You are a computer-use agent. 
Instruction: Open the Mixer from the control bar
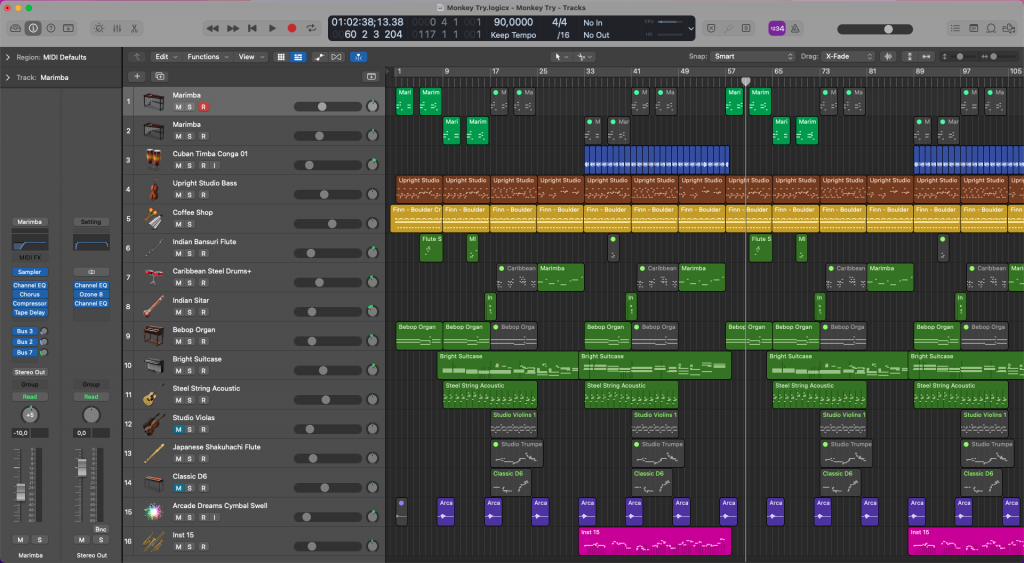[x=117, y=28]
